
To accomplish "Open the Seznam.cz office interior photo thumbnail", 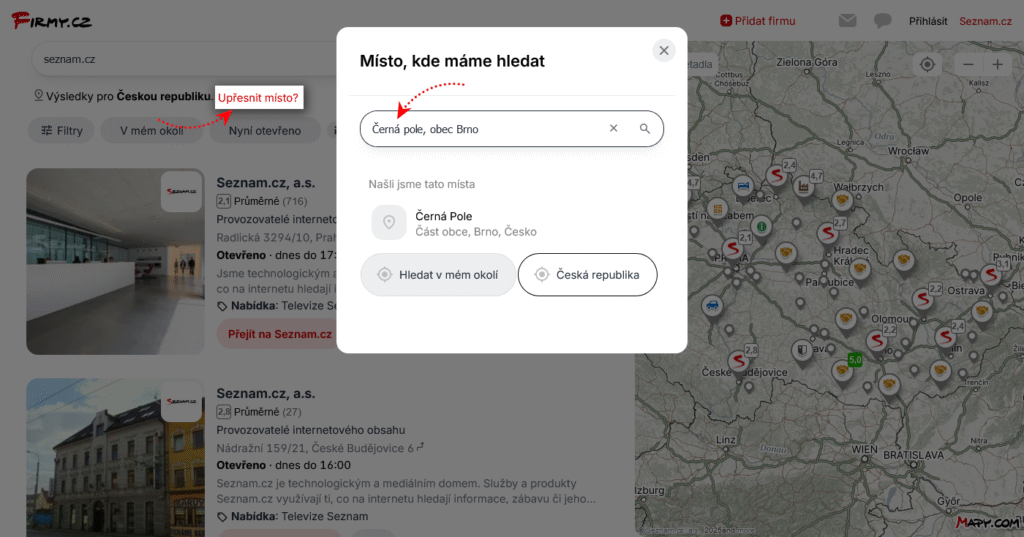I will coord(116,261).
